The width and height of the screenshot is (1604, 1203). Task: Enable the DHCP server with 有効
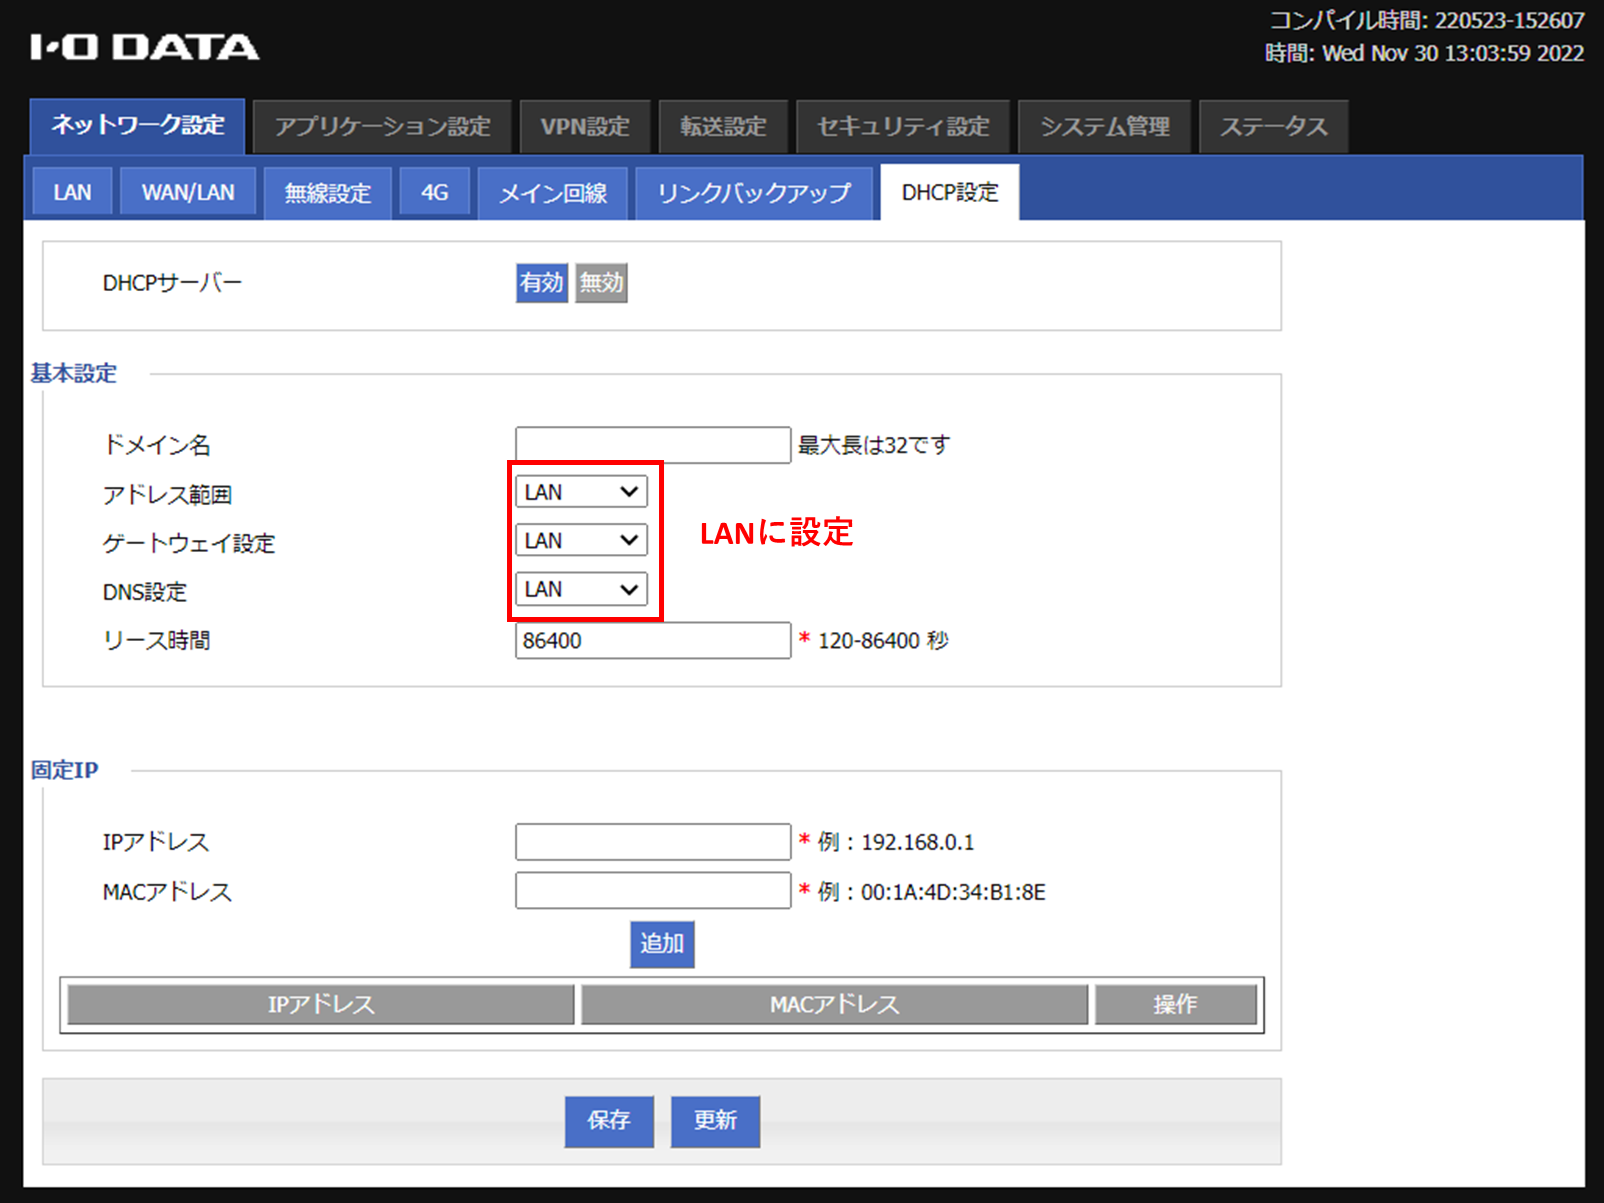pos(541,283)
